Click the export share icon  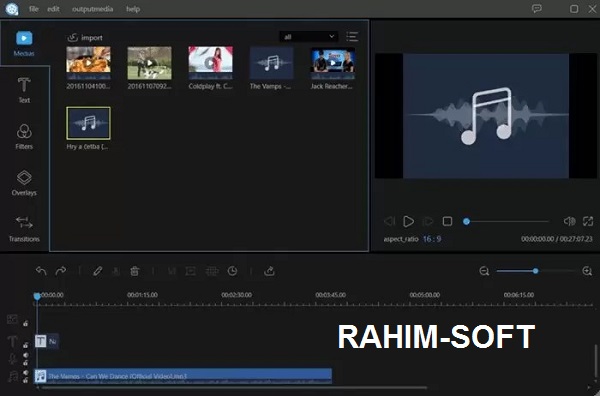[269, 271]
